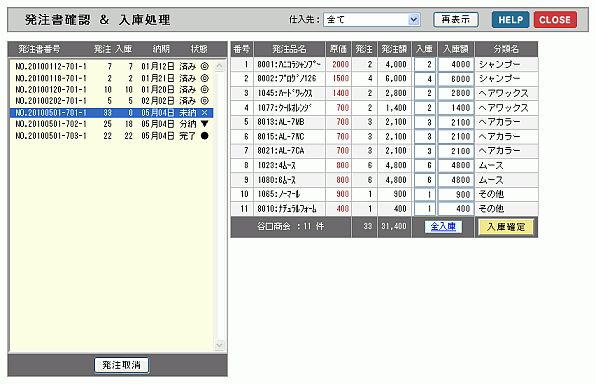Open the 仕入先 supplier dropdown

pyautogui.click(x=371, y=19)
